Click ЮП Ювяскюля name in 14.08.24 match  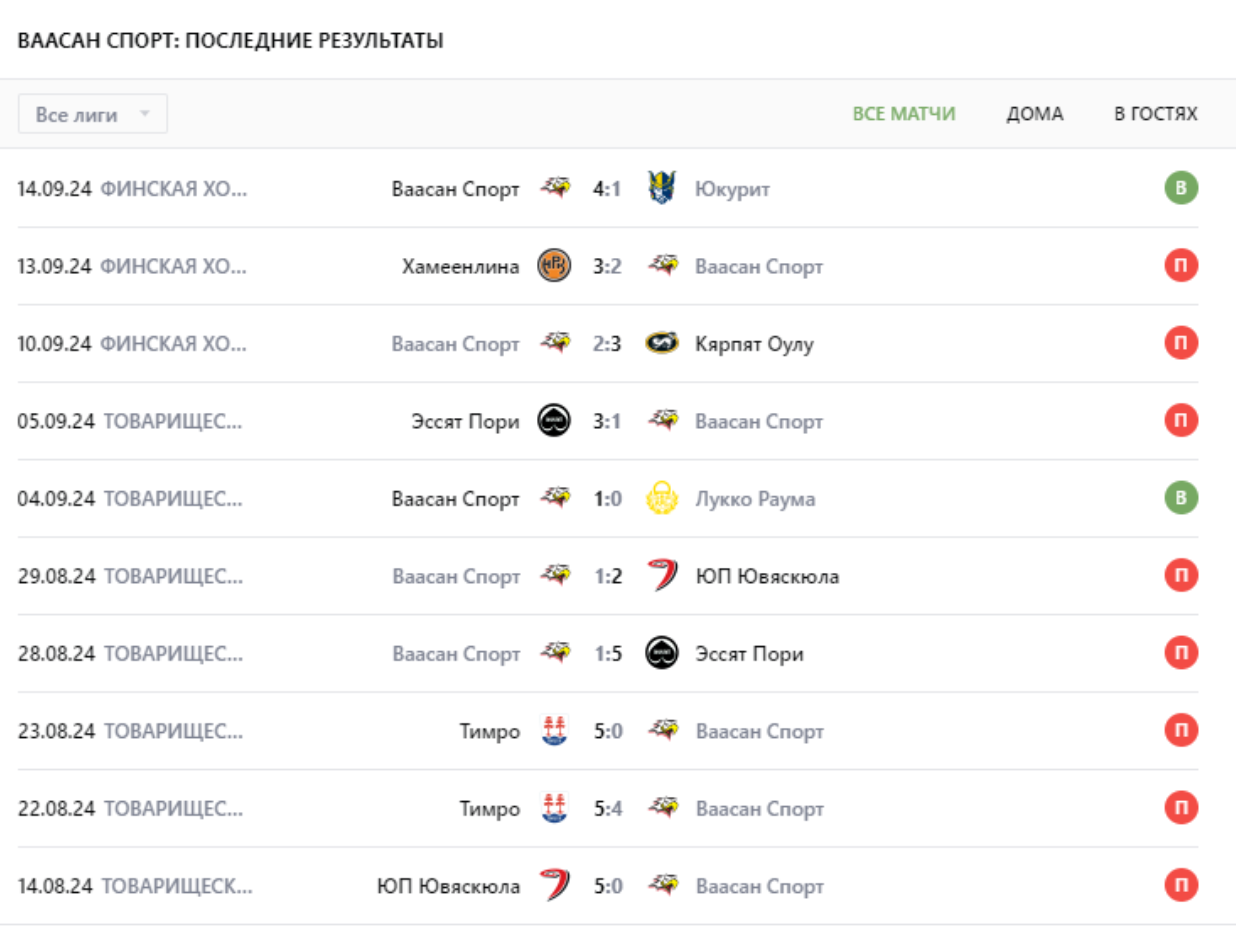[448, 887]
